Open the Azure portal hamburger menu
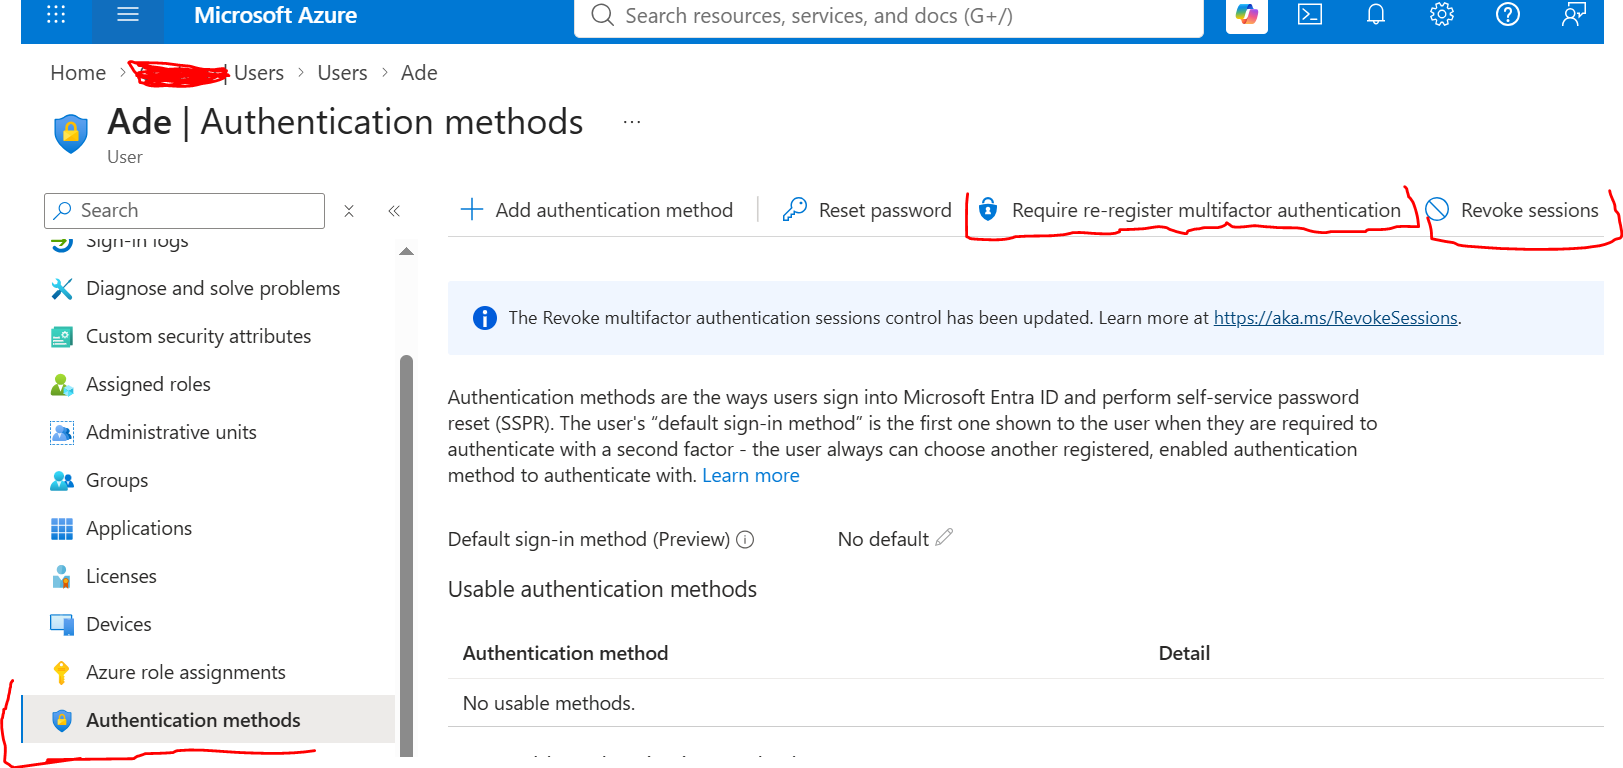The image size is (1623, 768). (128, 15)
